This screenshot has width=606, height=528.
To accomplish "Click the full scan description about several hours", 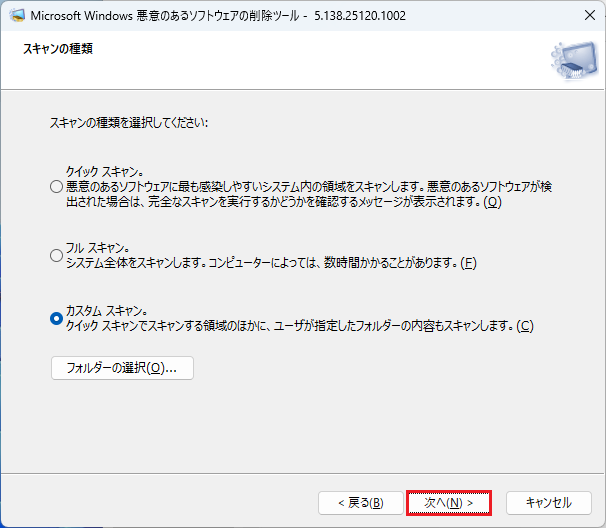I will click(x=270, y=263).
